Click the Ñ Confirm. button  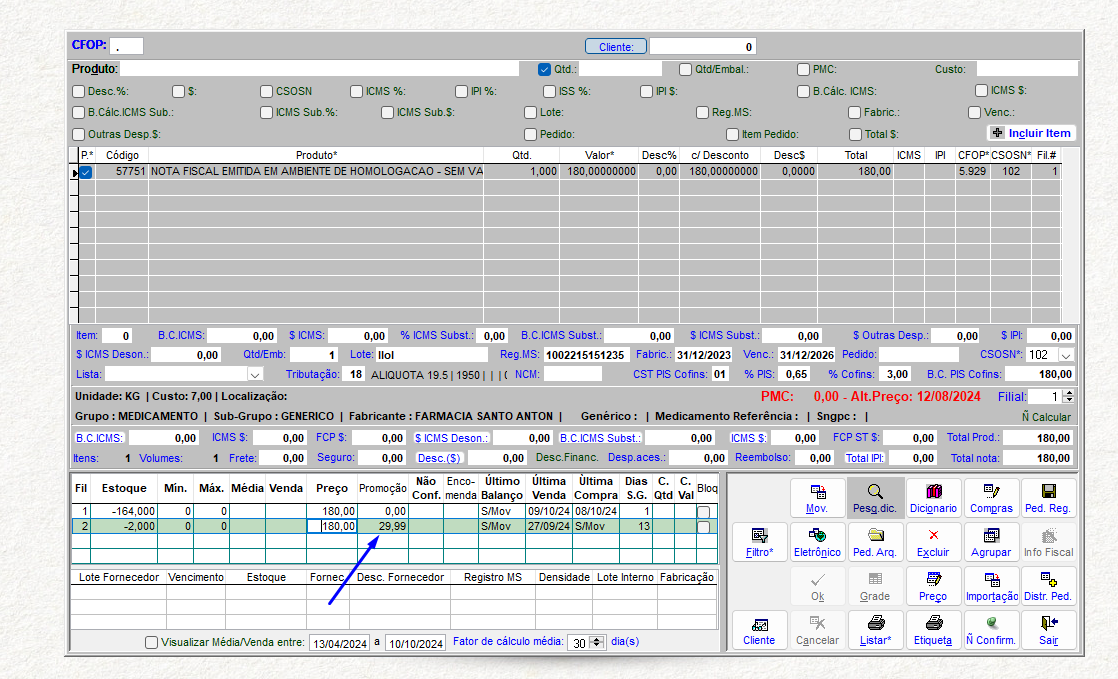pyautogui.click(x=991, y=630)
